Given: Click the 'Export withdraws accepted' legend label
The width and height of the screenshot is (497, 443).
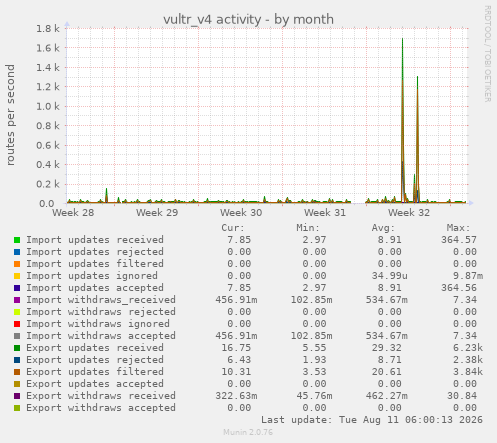Looking at the screenshot, I should (x=101, y=408).
